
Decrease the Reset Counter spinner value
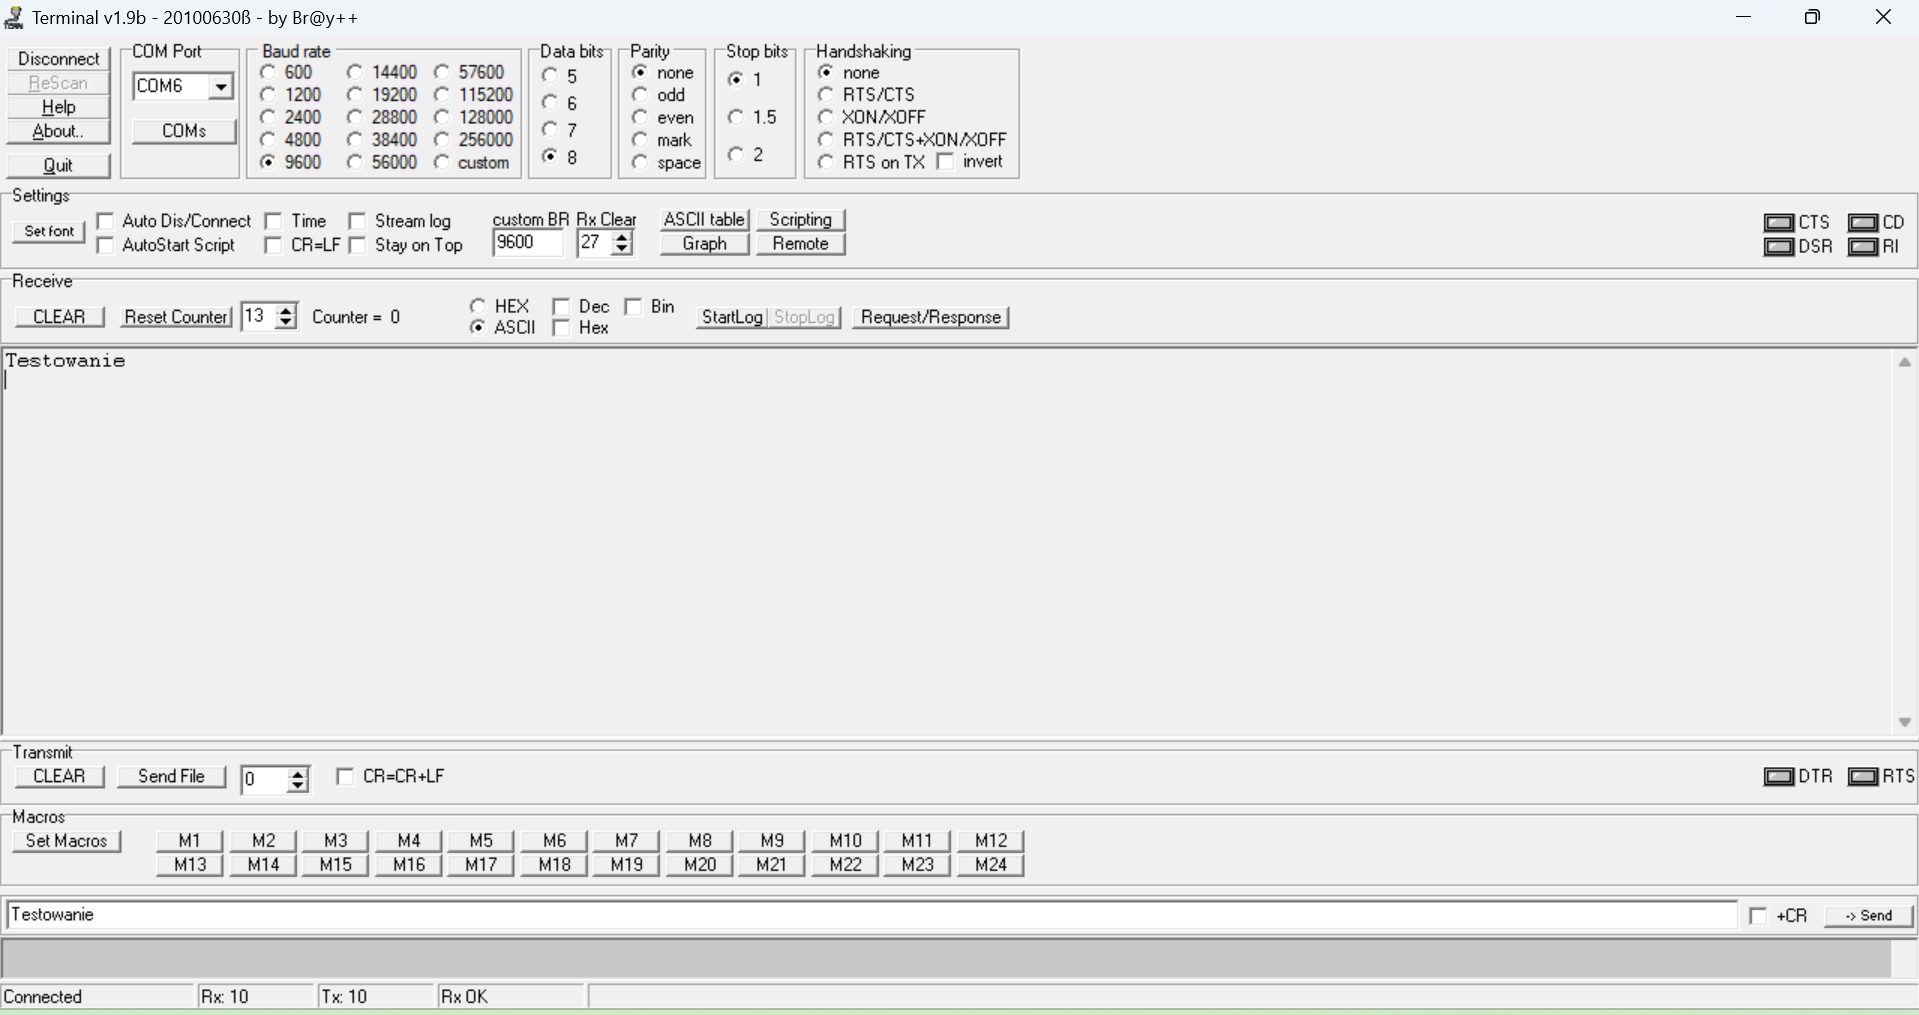coord(287,323)
